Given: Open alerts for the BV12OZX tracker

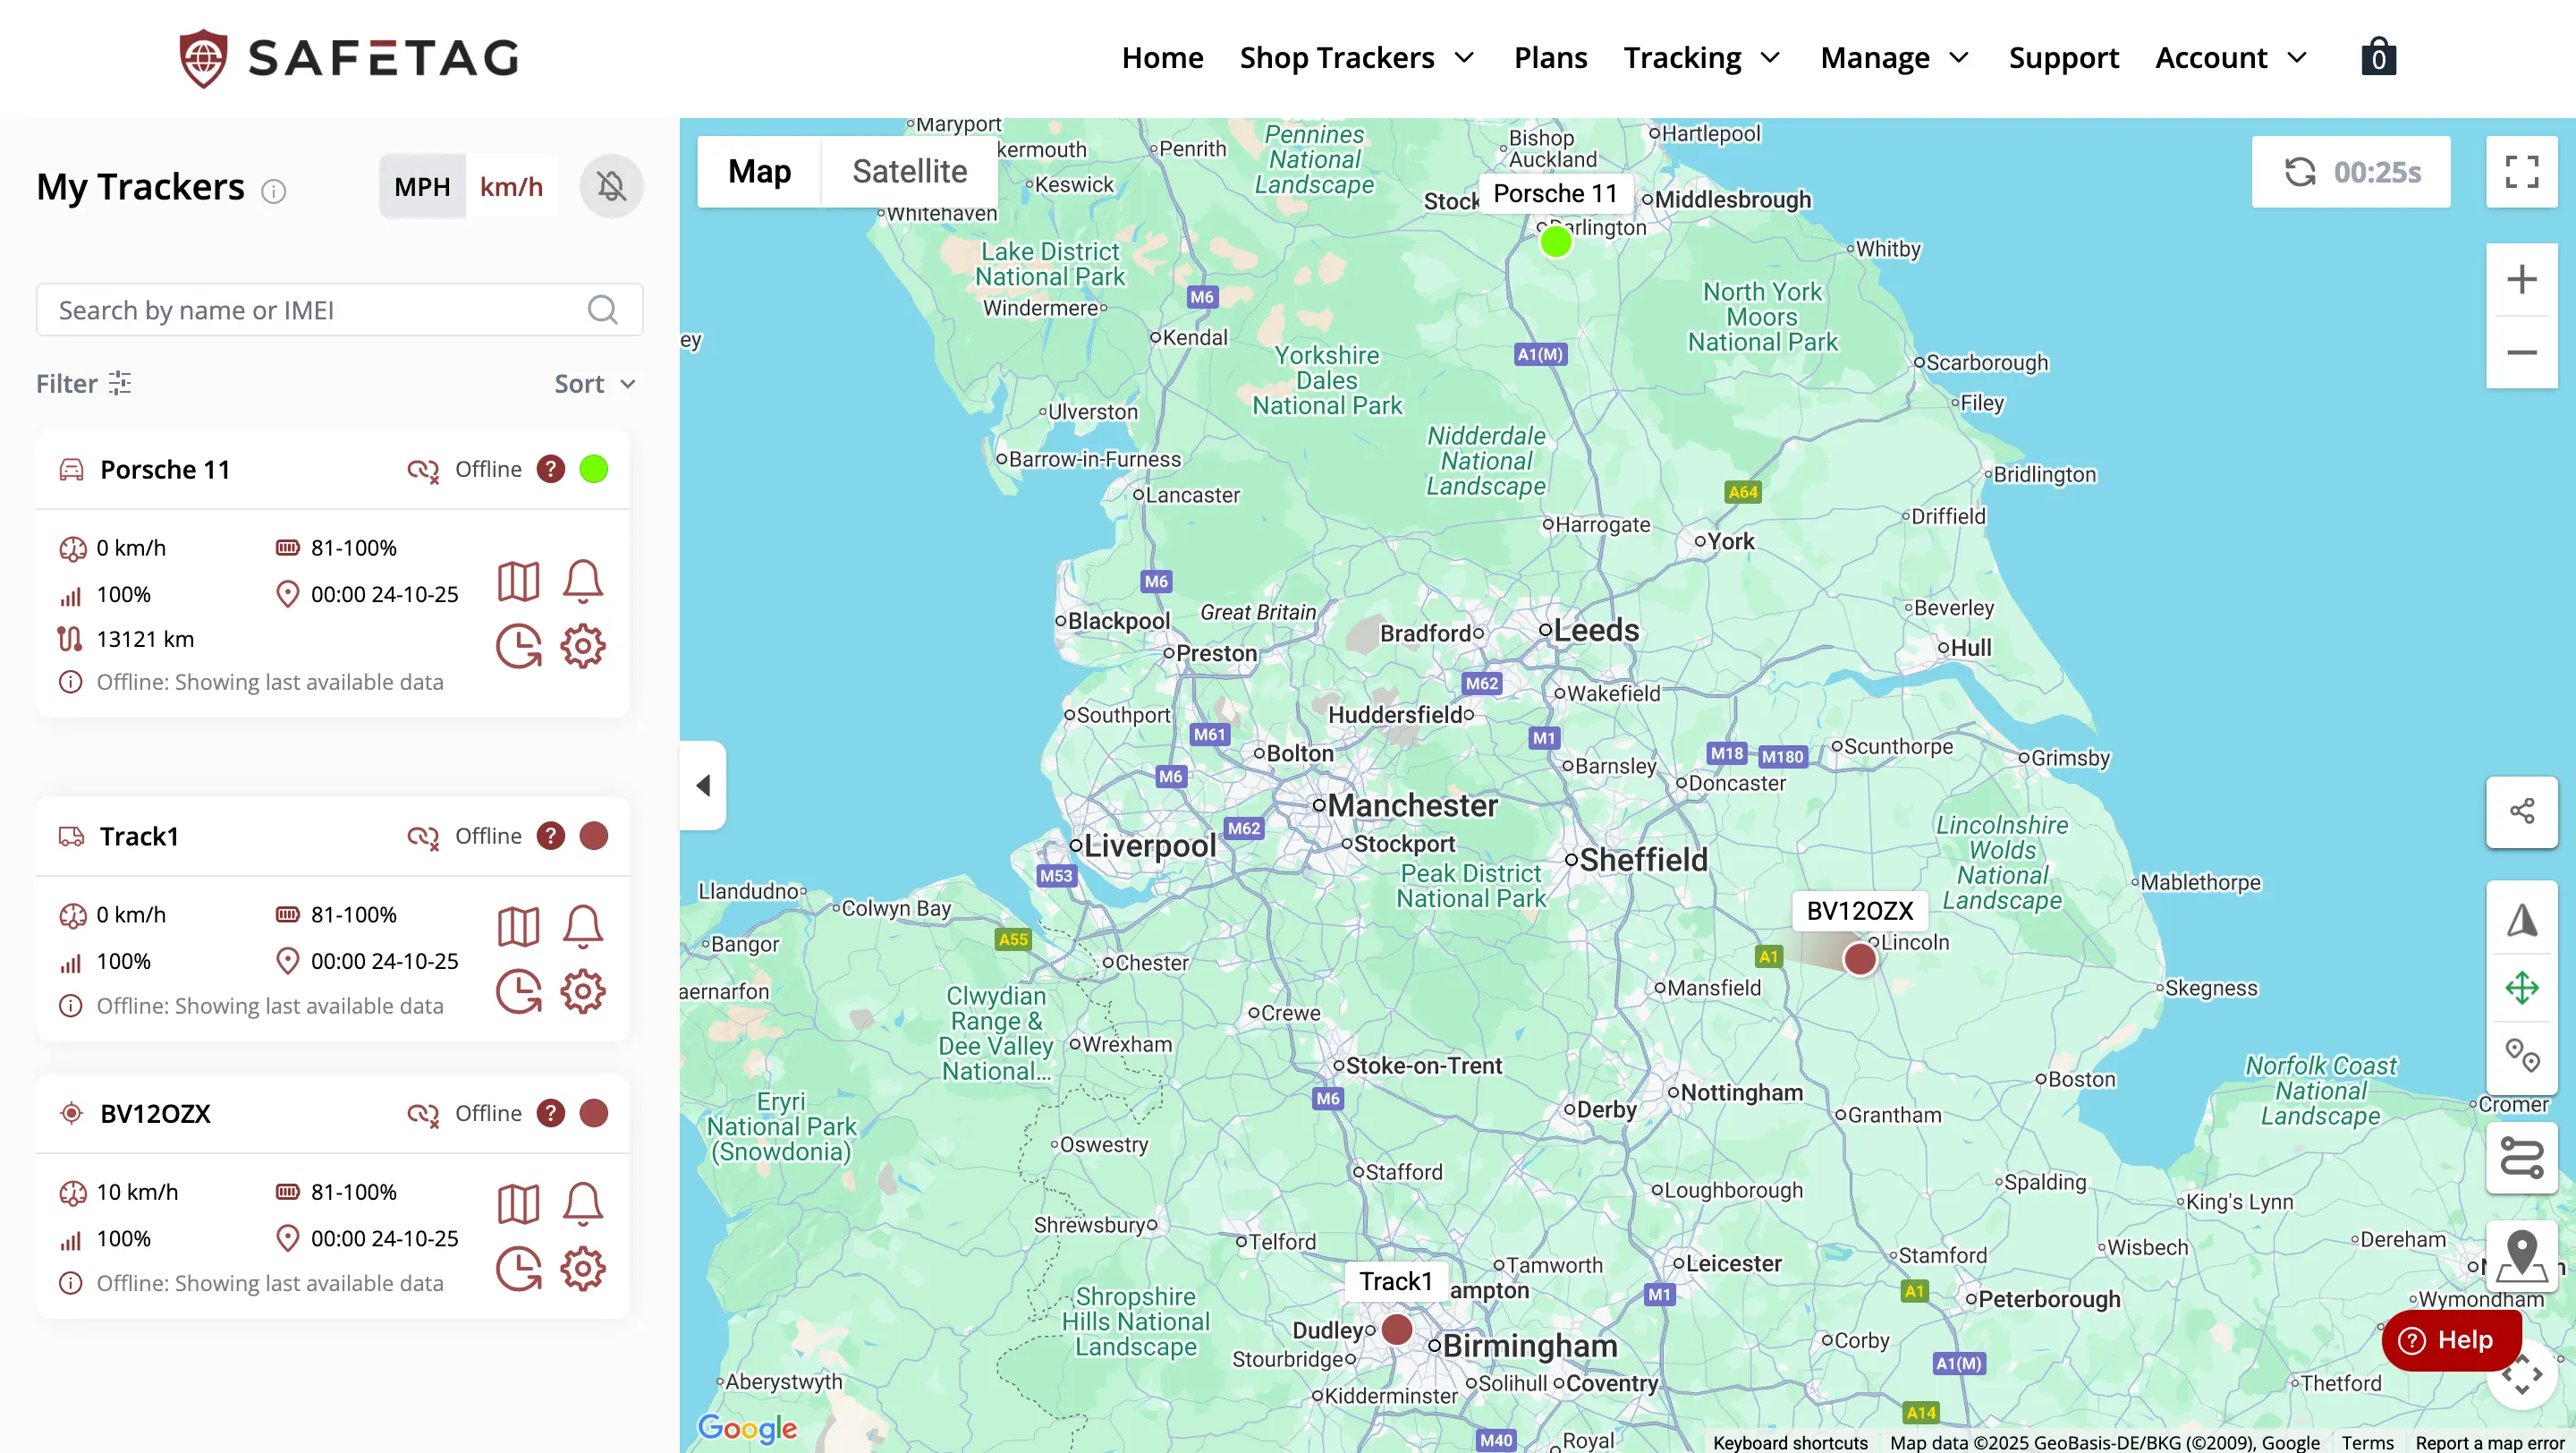Looking at the screenshot, I should click(583, 1203).
